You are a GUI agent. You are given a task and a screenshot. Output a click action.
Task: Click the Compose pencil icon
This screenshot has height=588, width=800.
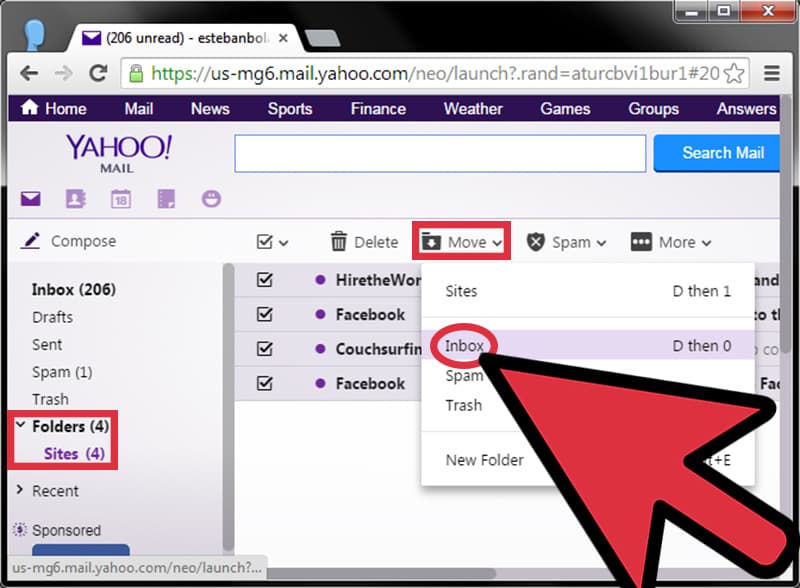[x=30, y=240]
